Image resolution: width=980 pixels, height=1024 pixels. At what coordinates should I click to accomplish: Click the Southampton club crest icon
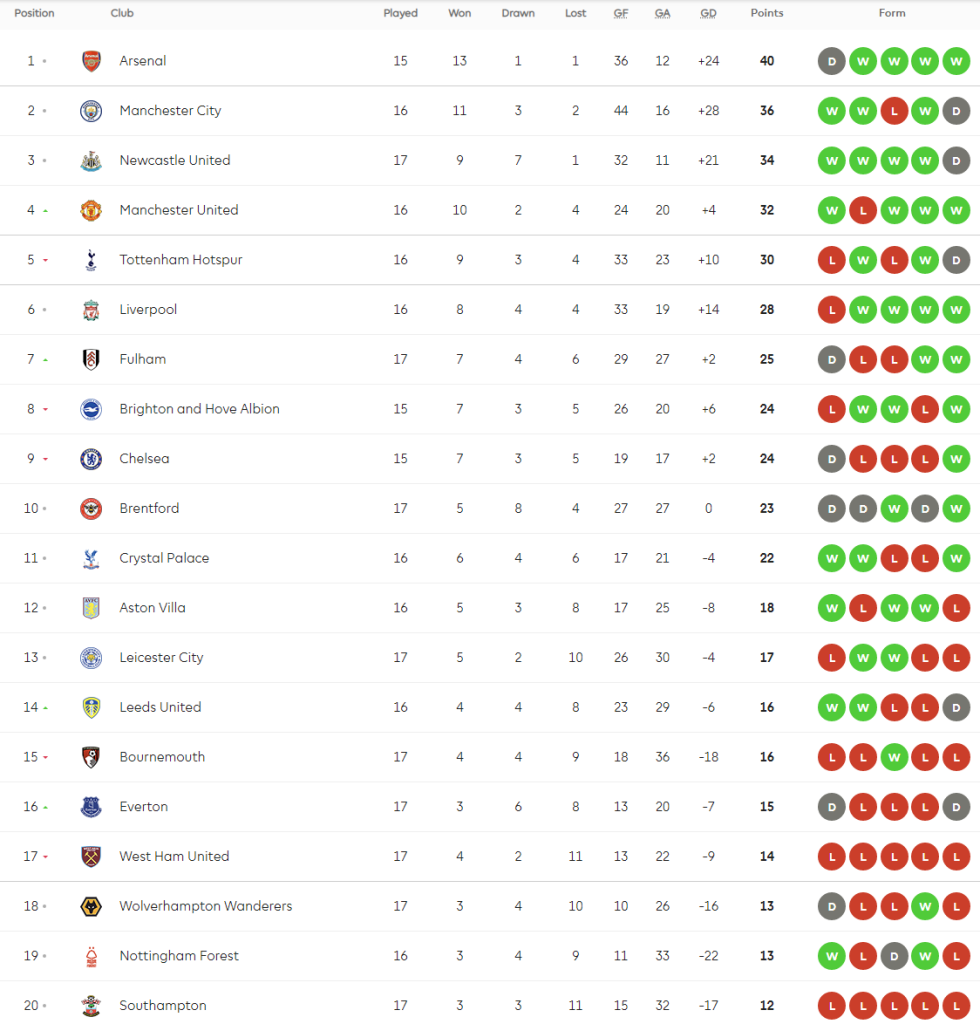coord(91,1006)
